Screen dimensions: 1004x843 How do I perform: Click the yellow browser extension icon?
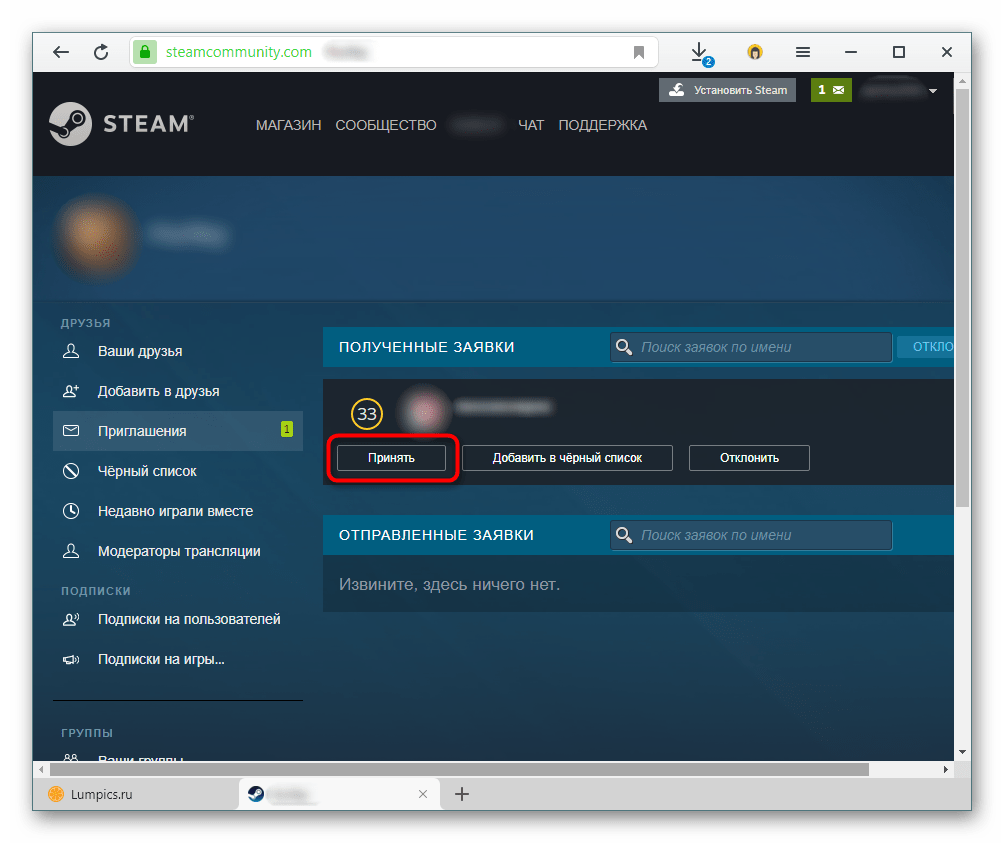[x=755, y=52]
